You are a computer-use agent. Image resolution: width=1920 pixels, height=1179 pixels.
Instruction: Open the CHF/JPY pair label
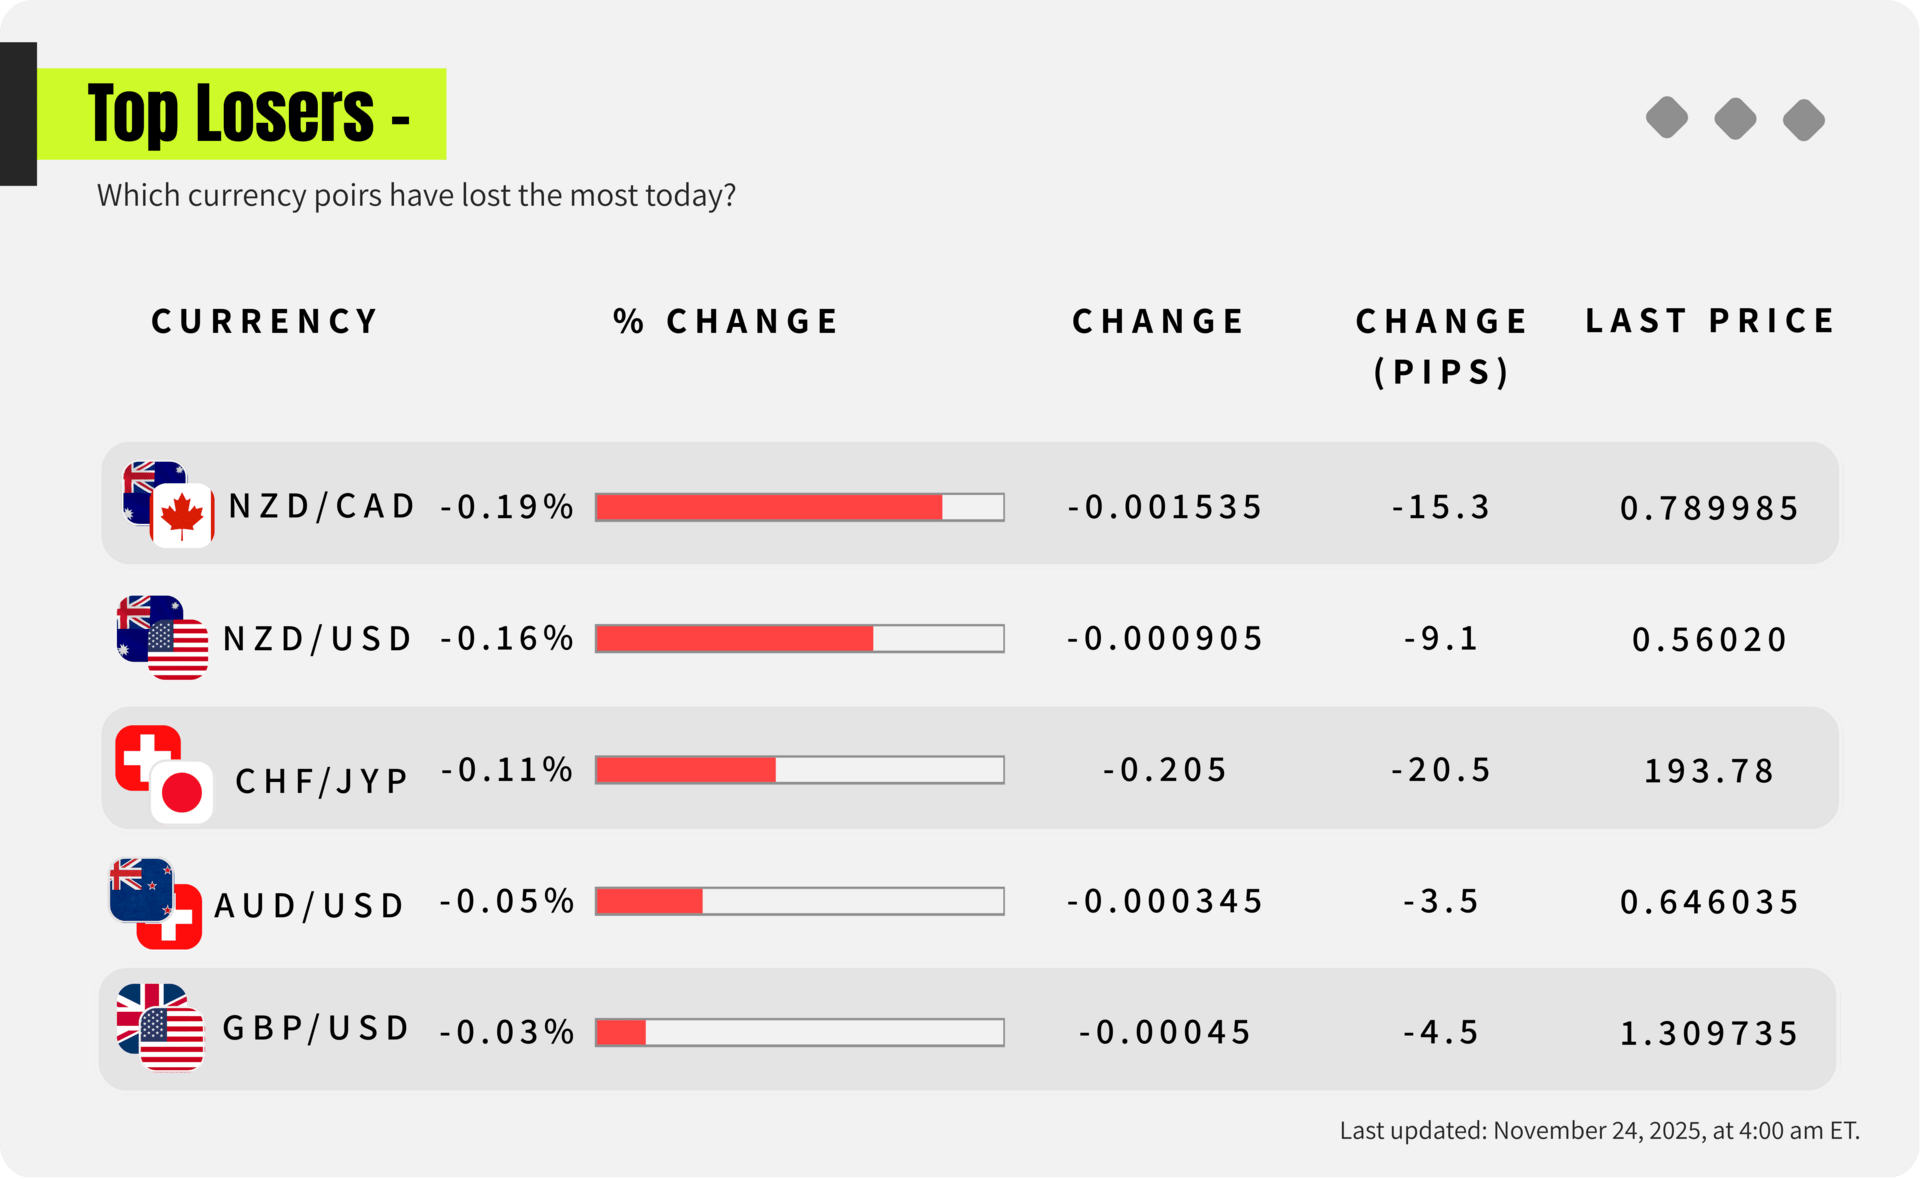click(x=322, y=780)
